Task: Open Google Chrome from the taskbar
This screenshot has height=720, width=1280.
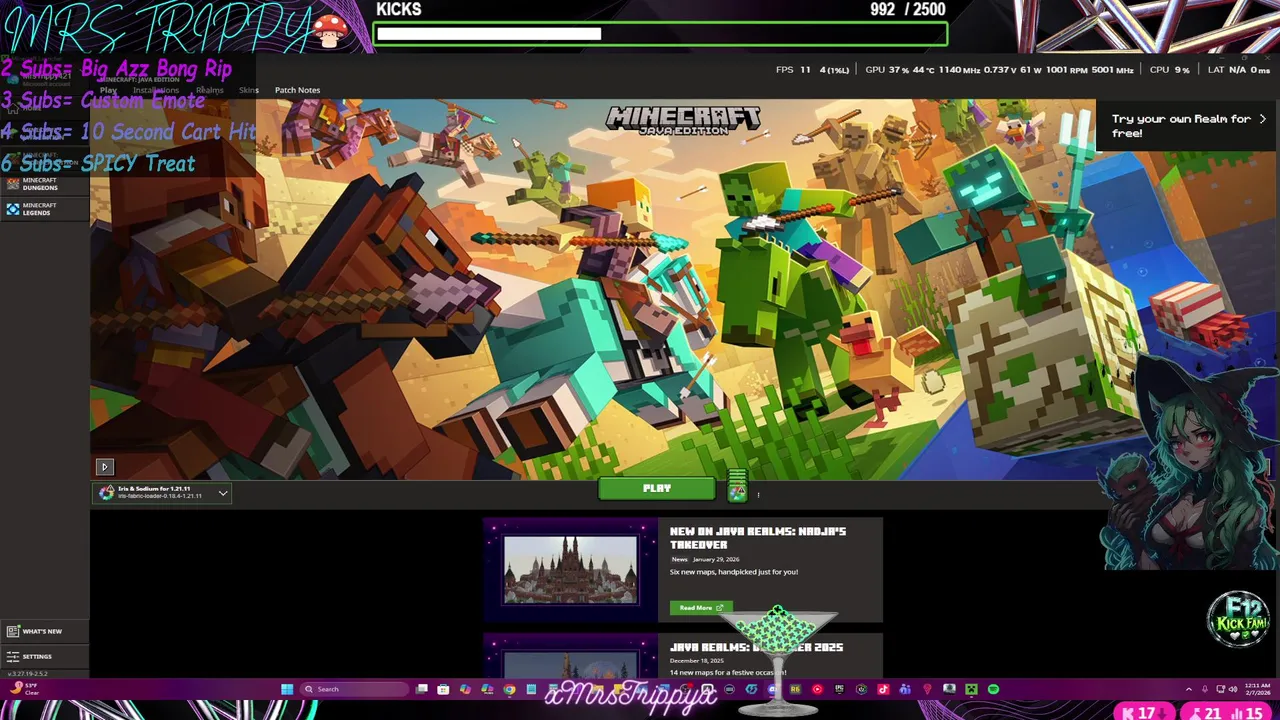Action: click(x=509, y=689)
